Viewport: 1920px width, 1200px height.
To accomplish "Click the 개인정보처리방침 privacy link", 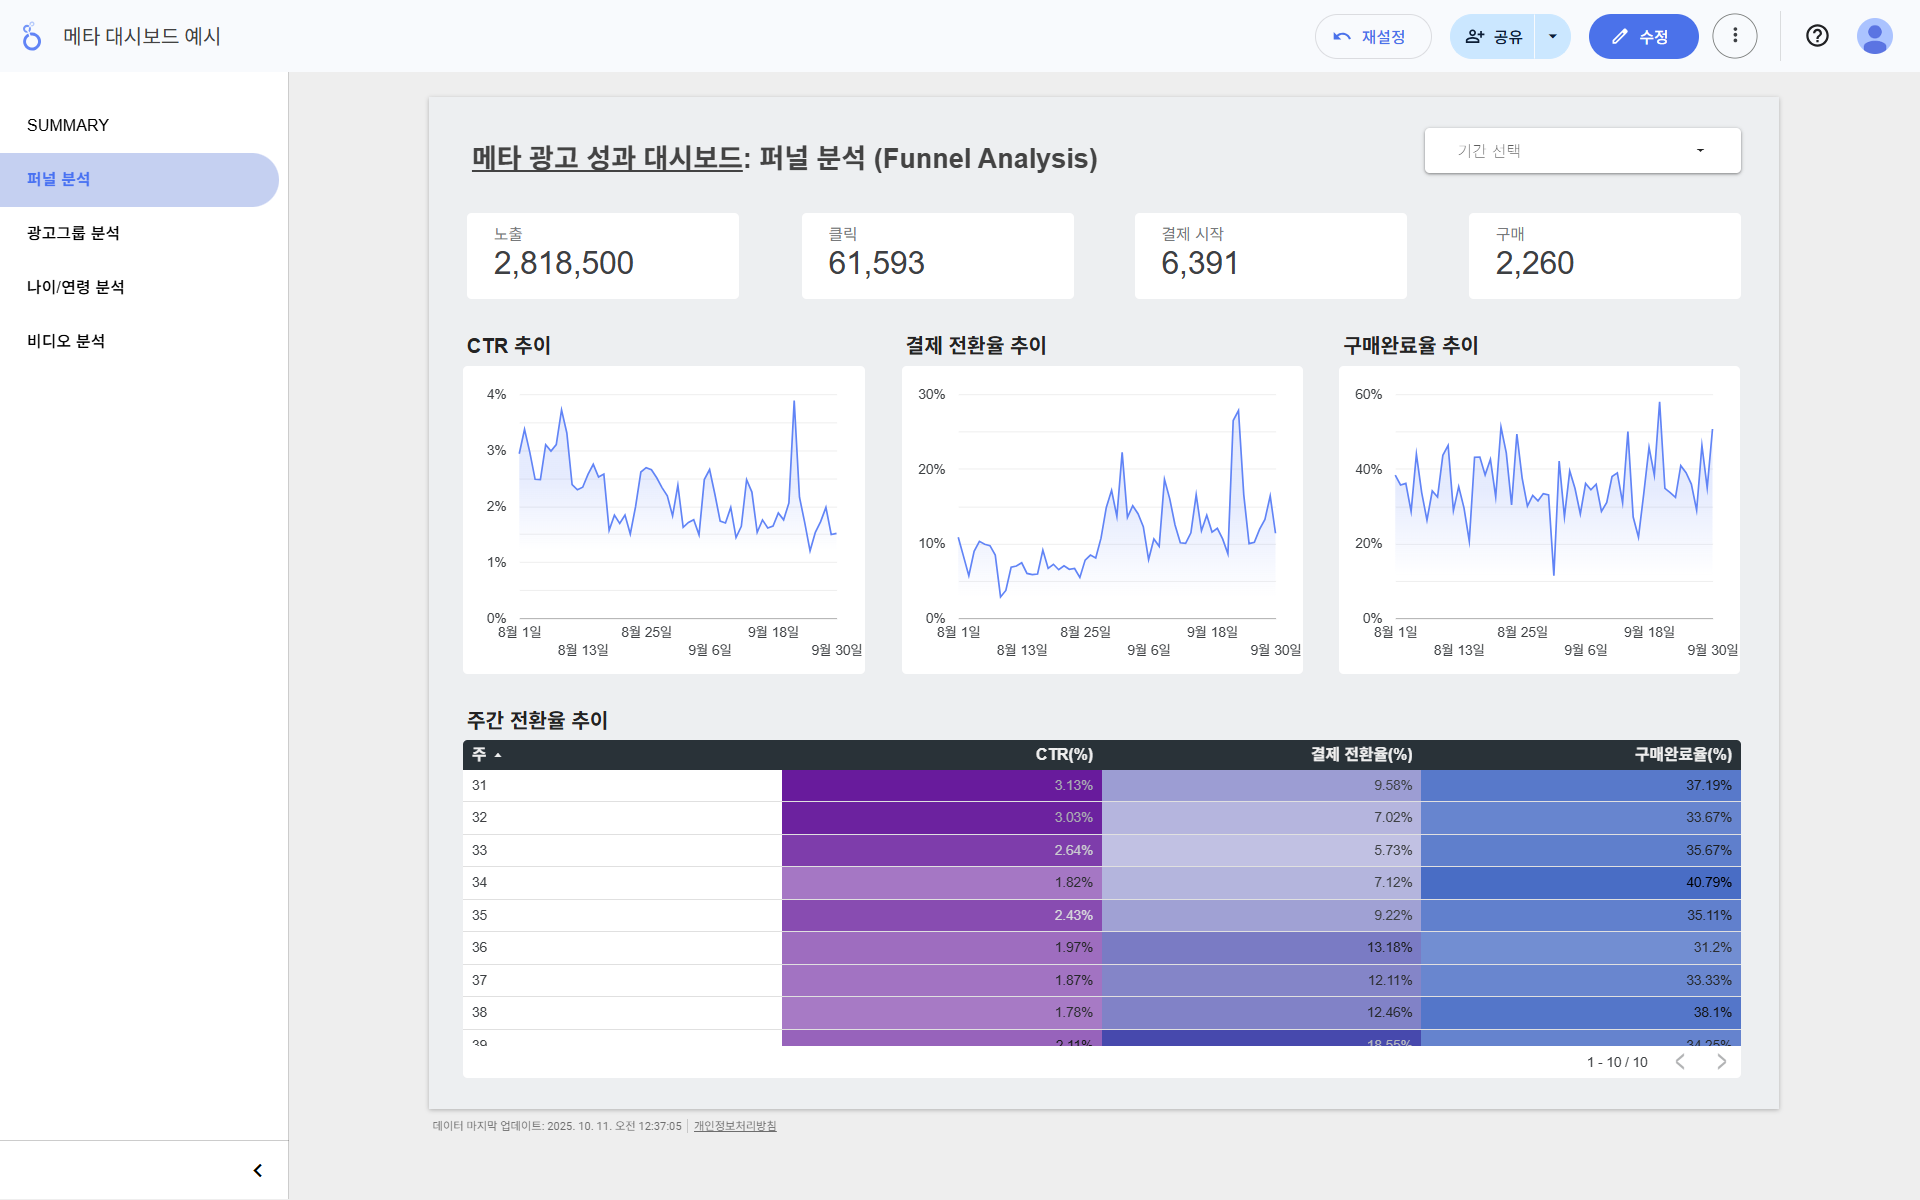I will pyautogui.click(x=735, y=1126).
